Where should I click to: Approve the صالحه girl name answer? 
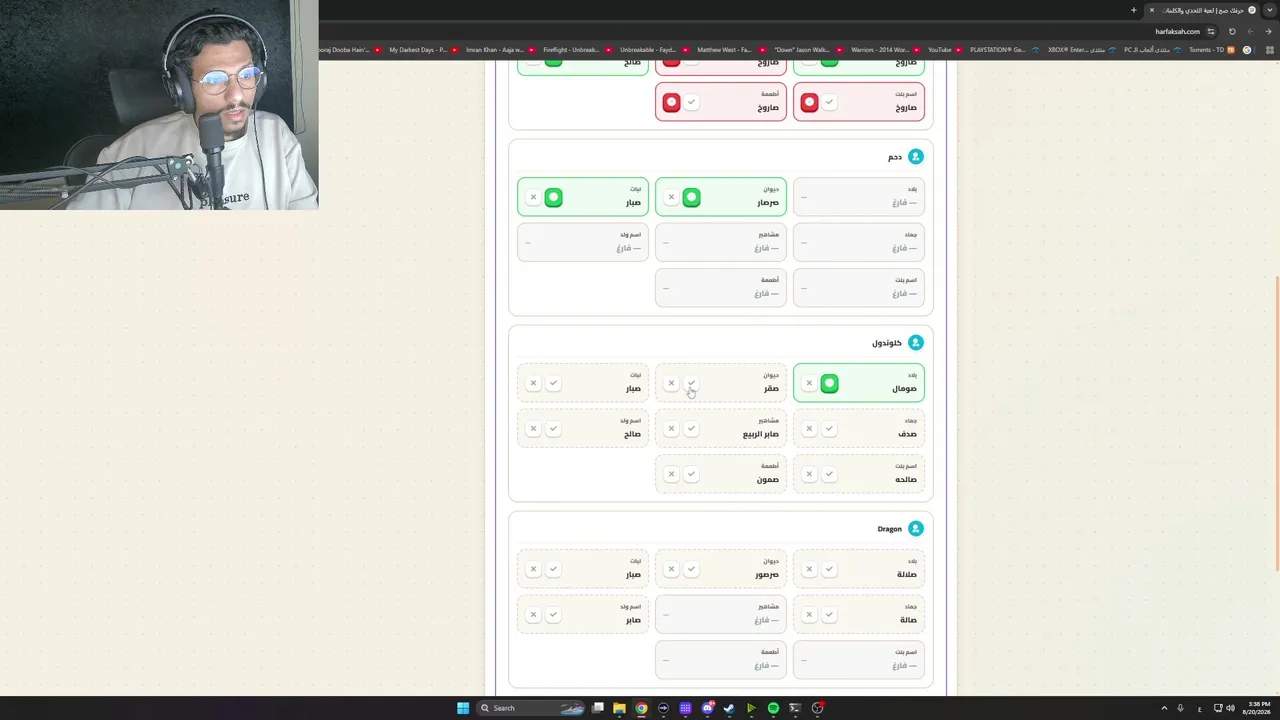[829, 474]
